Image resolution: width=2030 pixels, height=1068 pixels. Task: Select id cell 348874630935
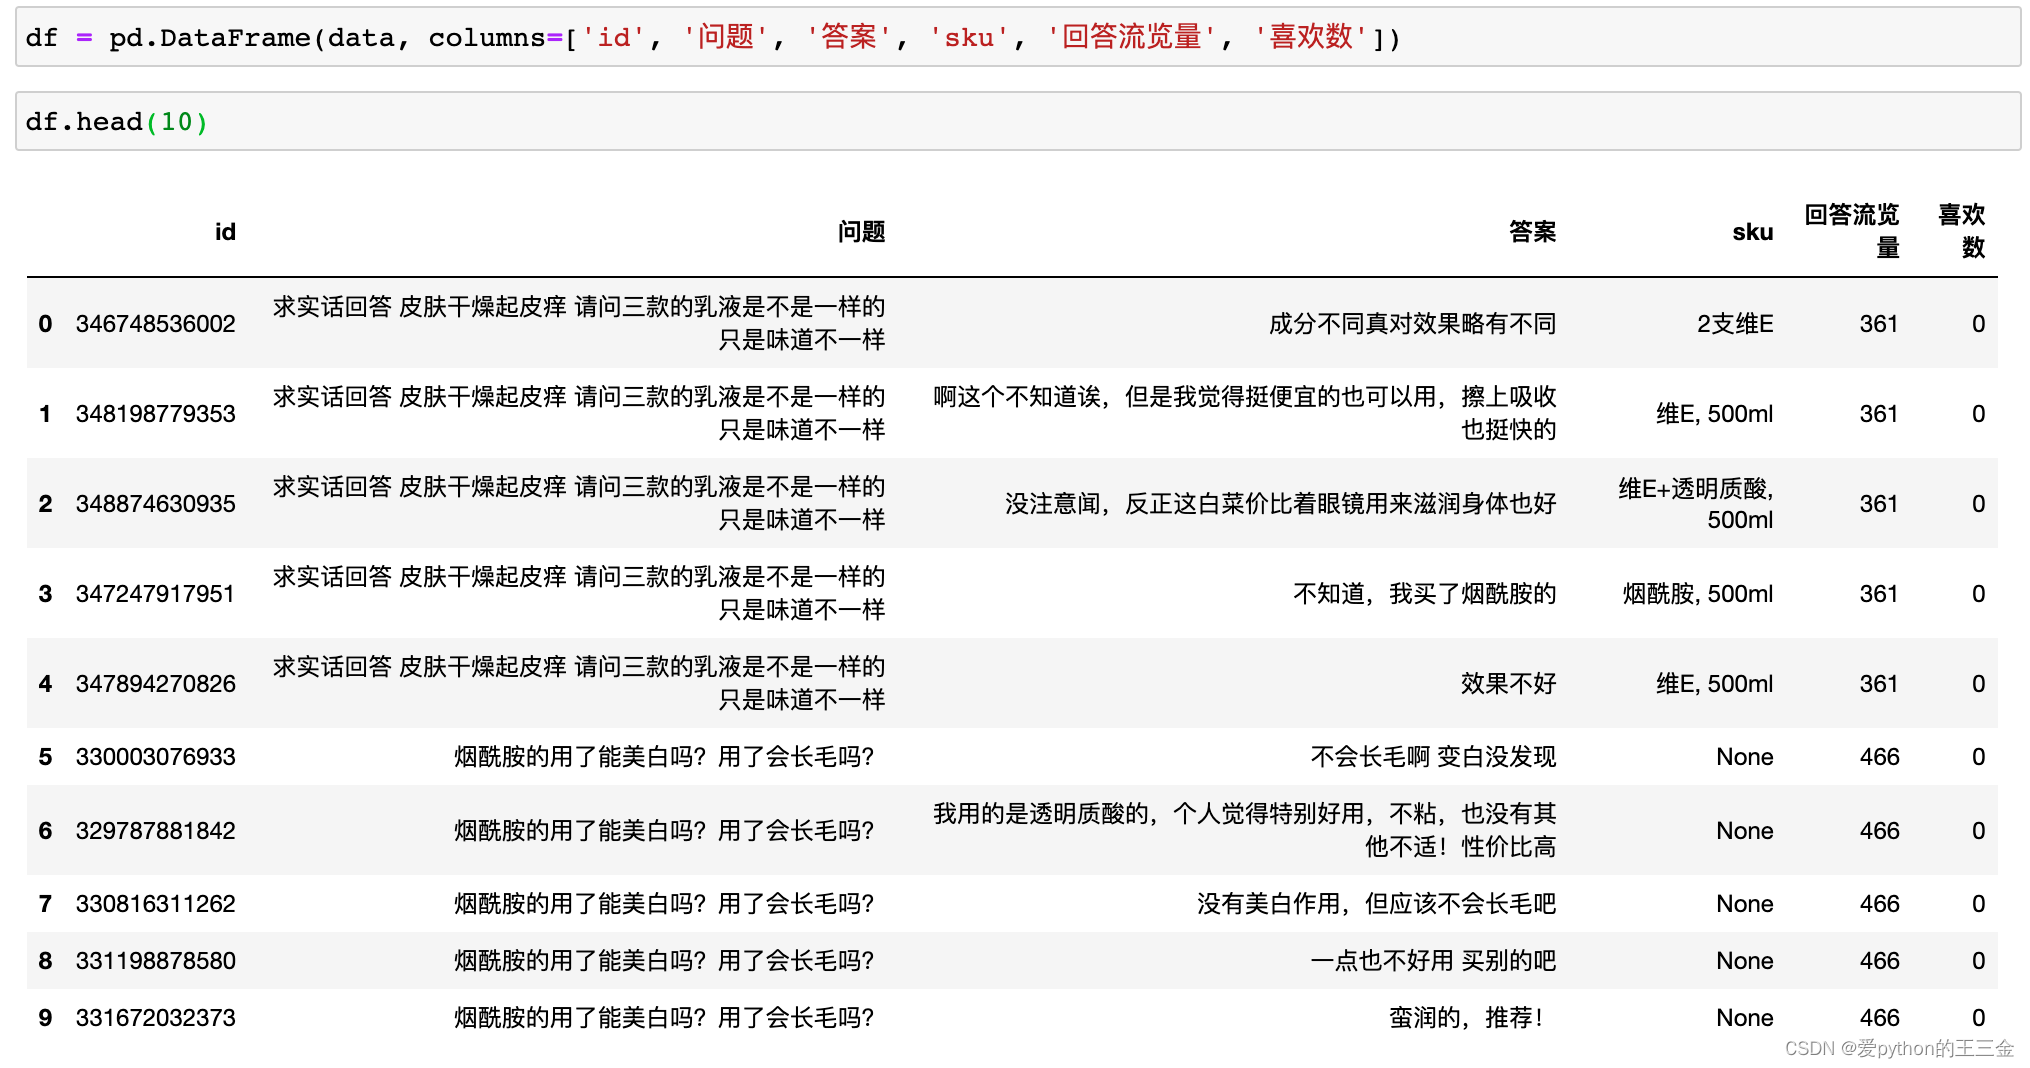pos(156,504)
